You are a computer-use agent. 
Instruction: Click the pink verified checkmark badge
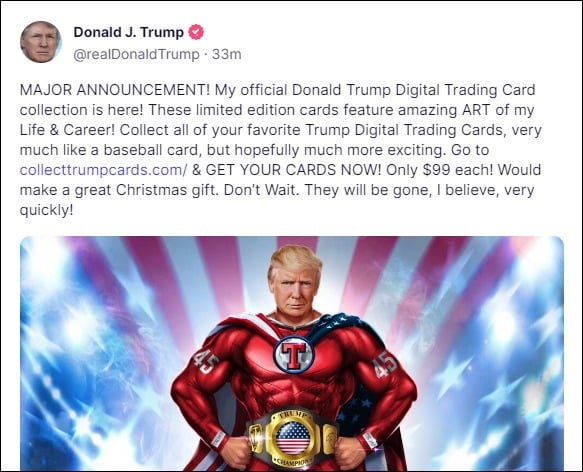coord(196,32)
